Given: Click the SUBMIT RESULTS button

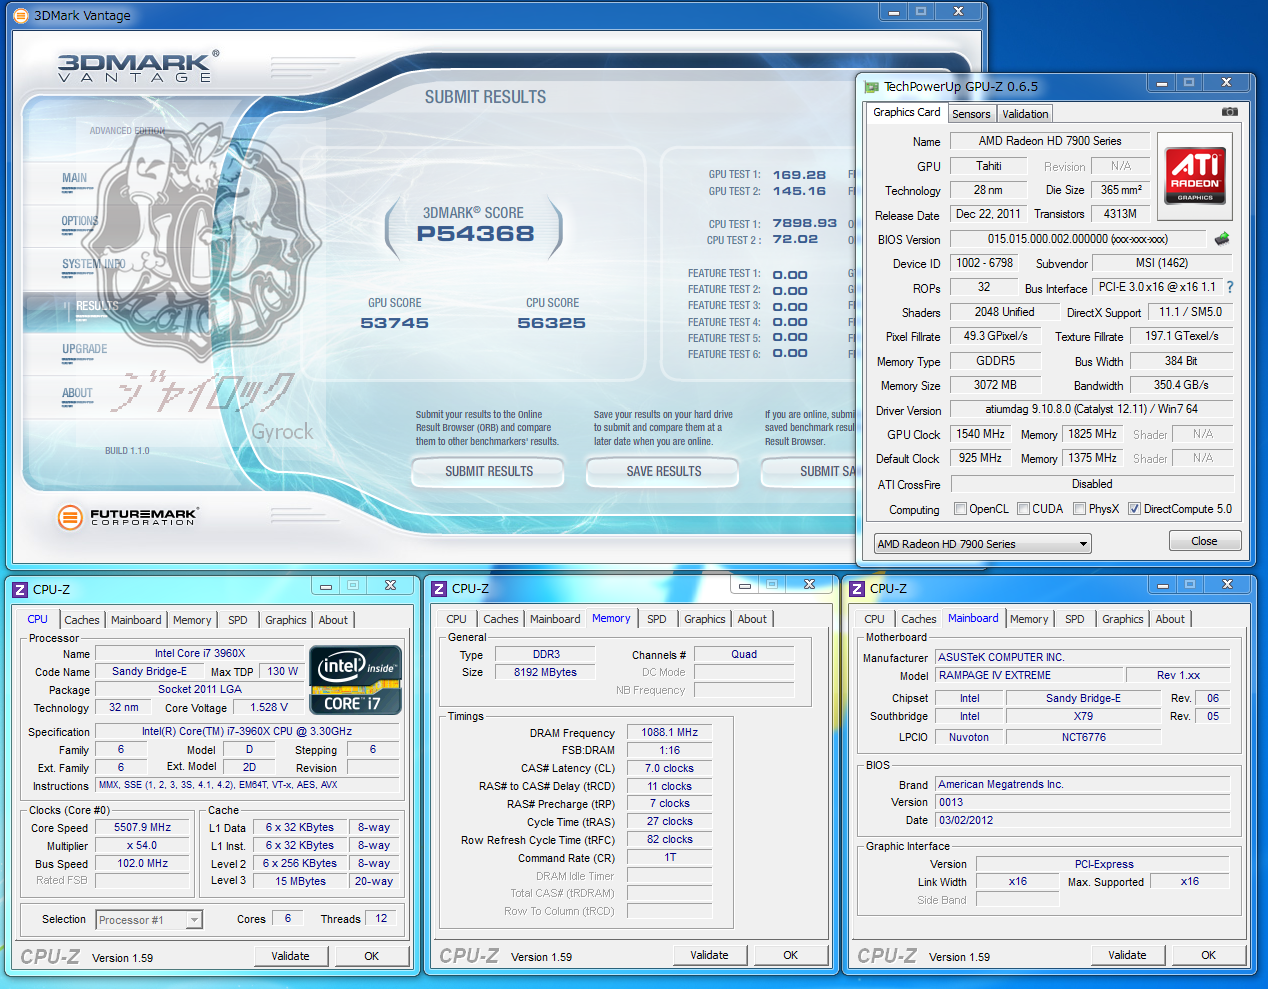Looking at the screenshot, I should (x=489, y=471).
